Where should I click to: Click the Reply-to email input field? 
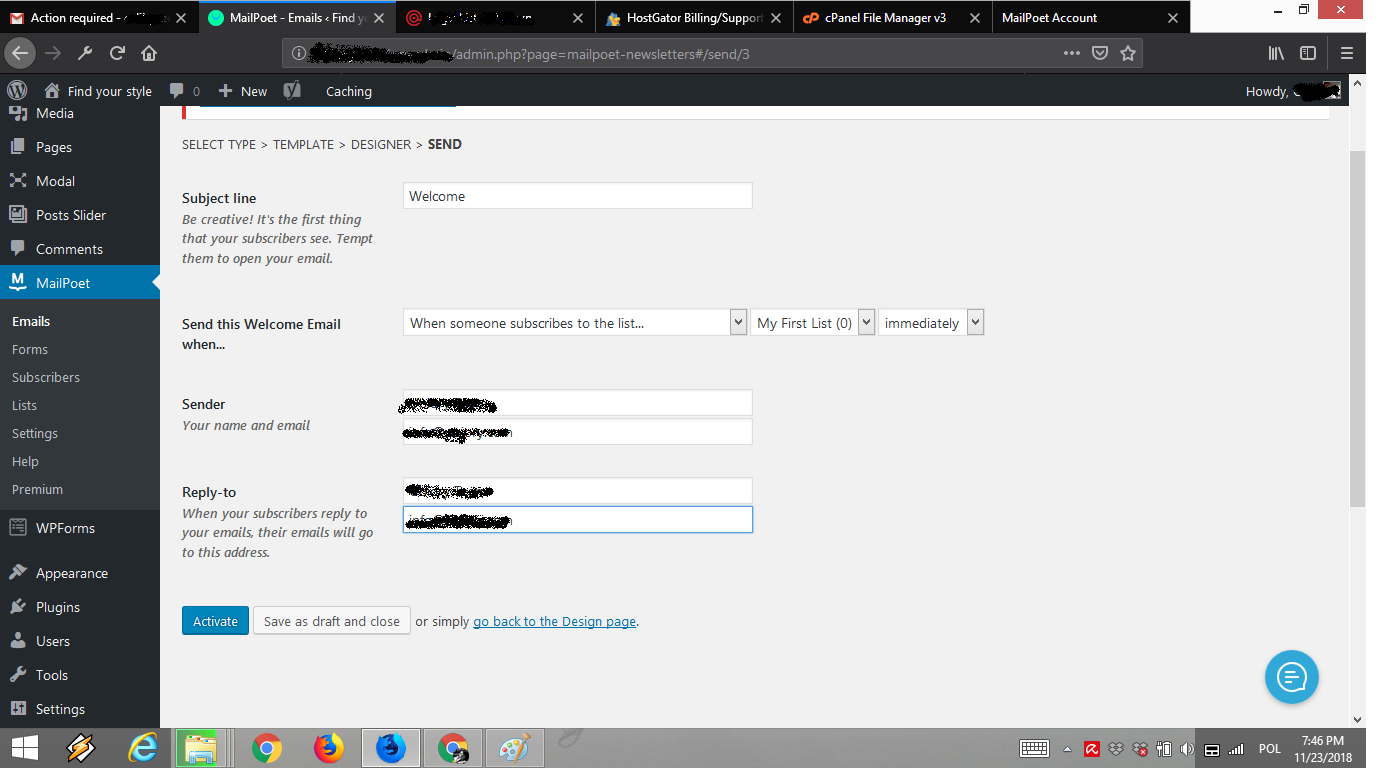click(578, 520)
